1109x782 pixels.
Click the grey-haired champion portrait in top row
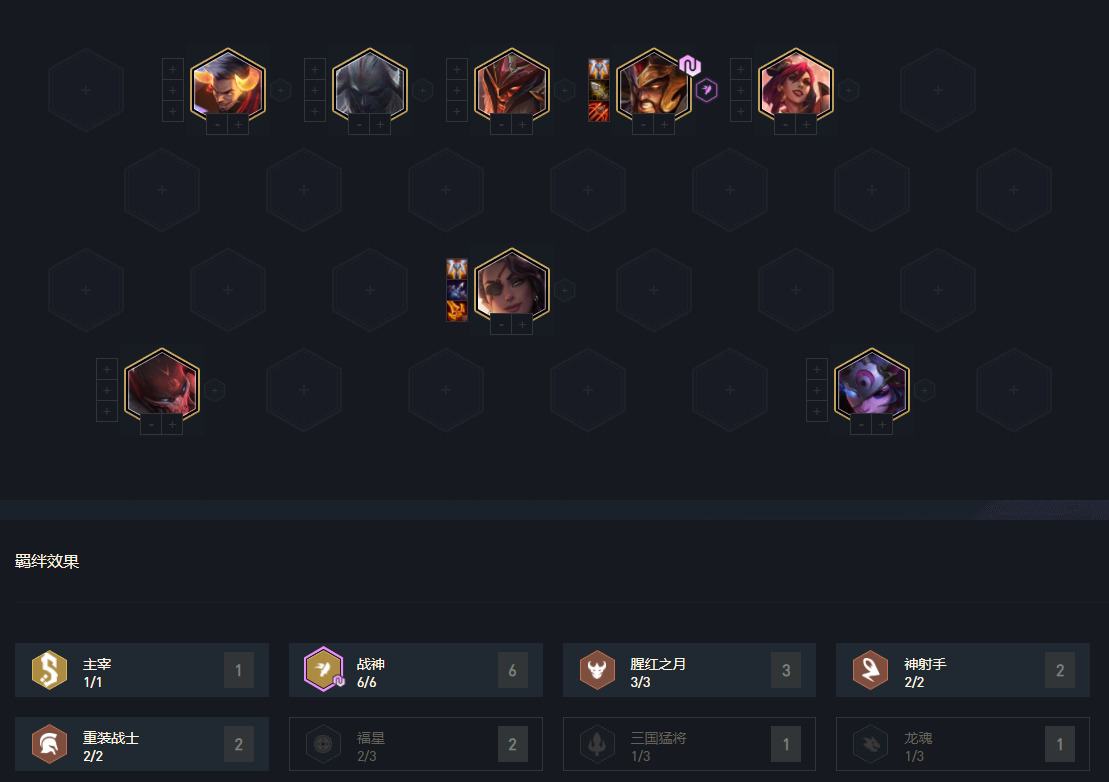[x=370, y=88]
